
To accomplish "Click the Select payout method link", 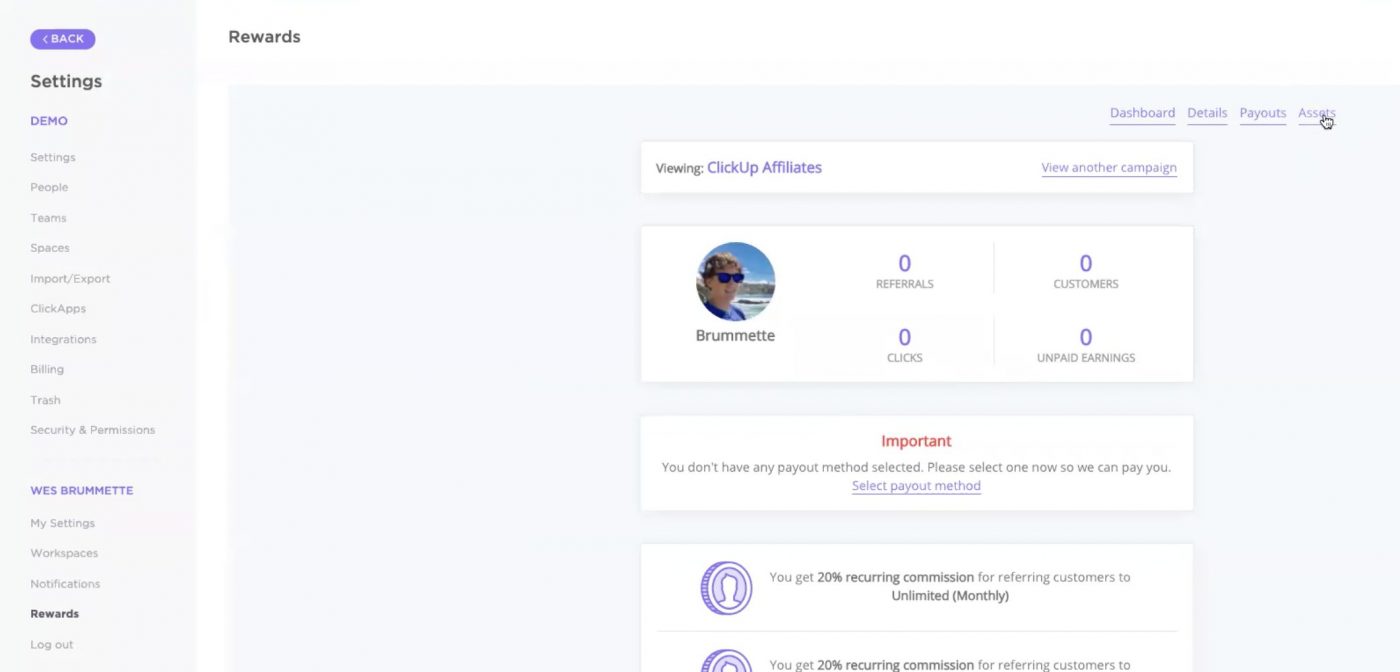I will (916, 486).
